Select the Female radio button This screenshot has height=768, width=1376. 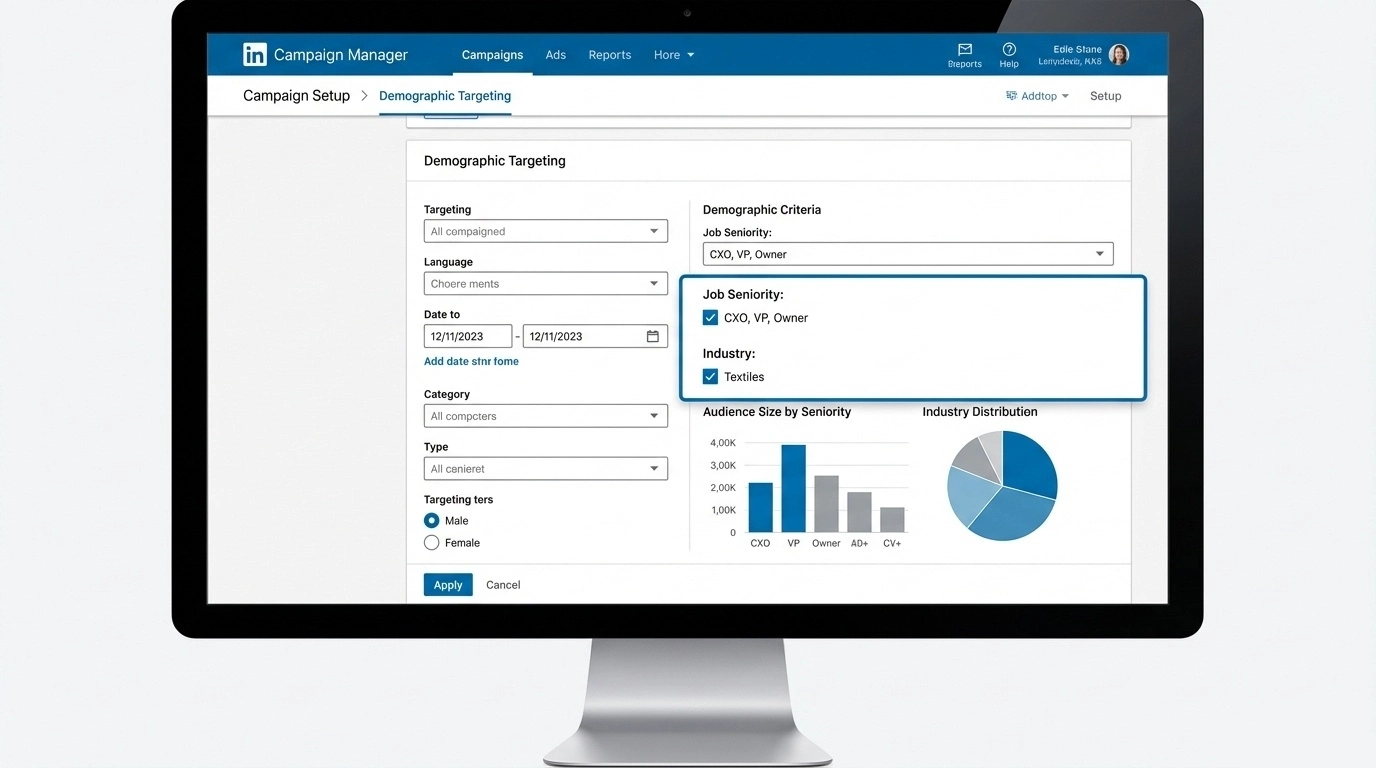pos(431,542)
